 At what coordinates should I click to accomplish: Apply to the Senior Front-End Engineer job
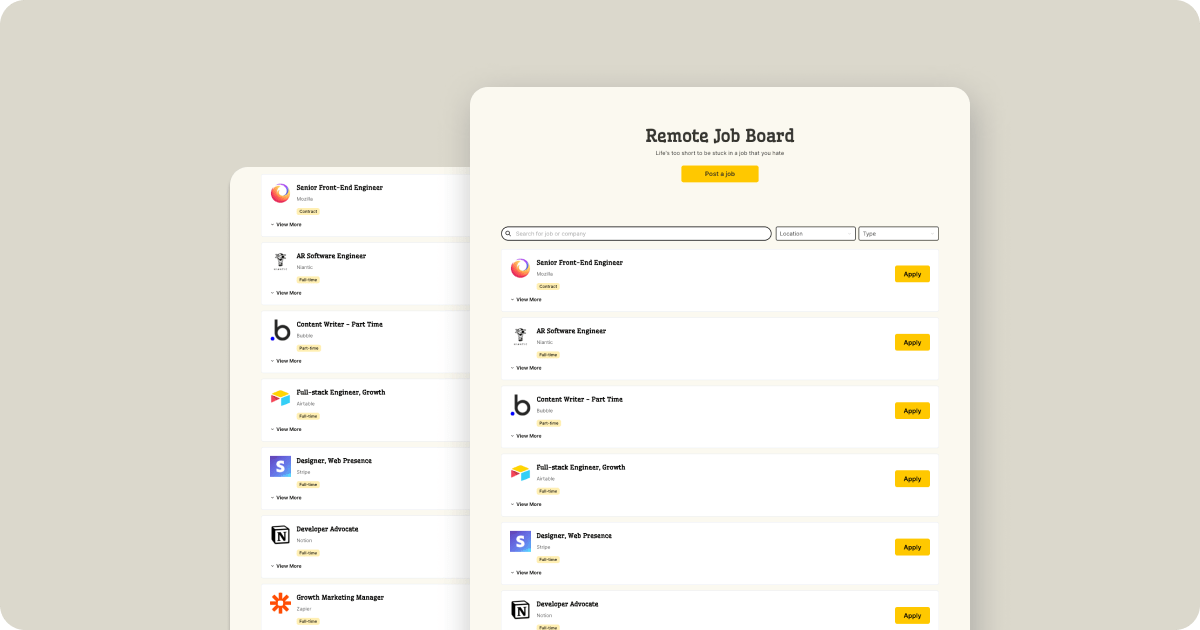pyautogui.click(x=912, y=274)
